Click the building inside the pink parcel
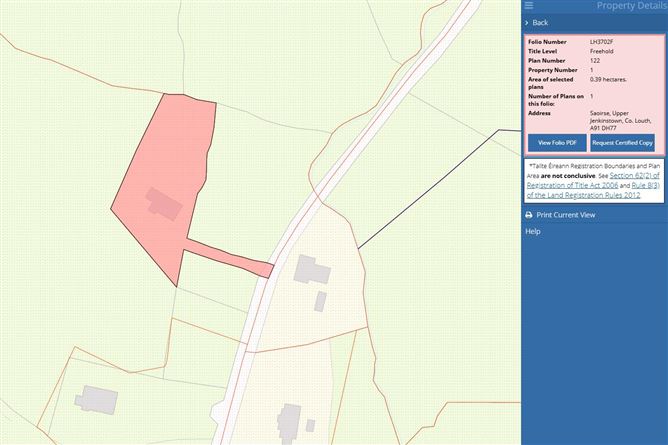 (164, 204)
